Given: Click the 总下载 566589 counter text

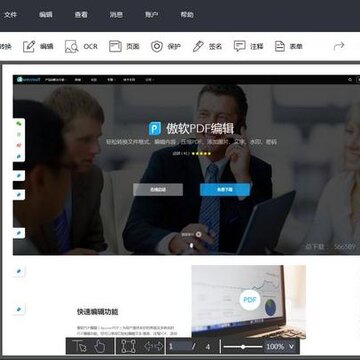Looking at the screenshot, I should (331, 247).
